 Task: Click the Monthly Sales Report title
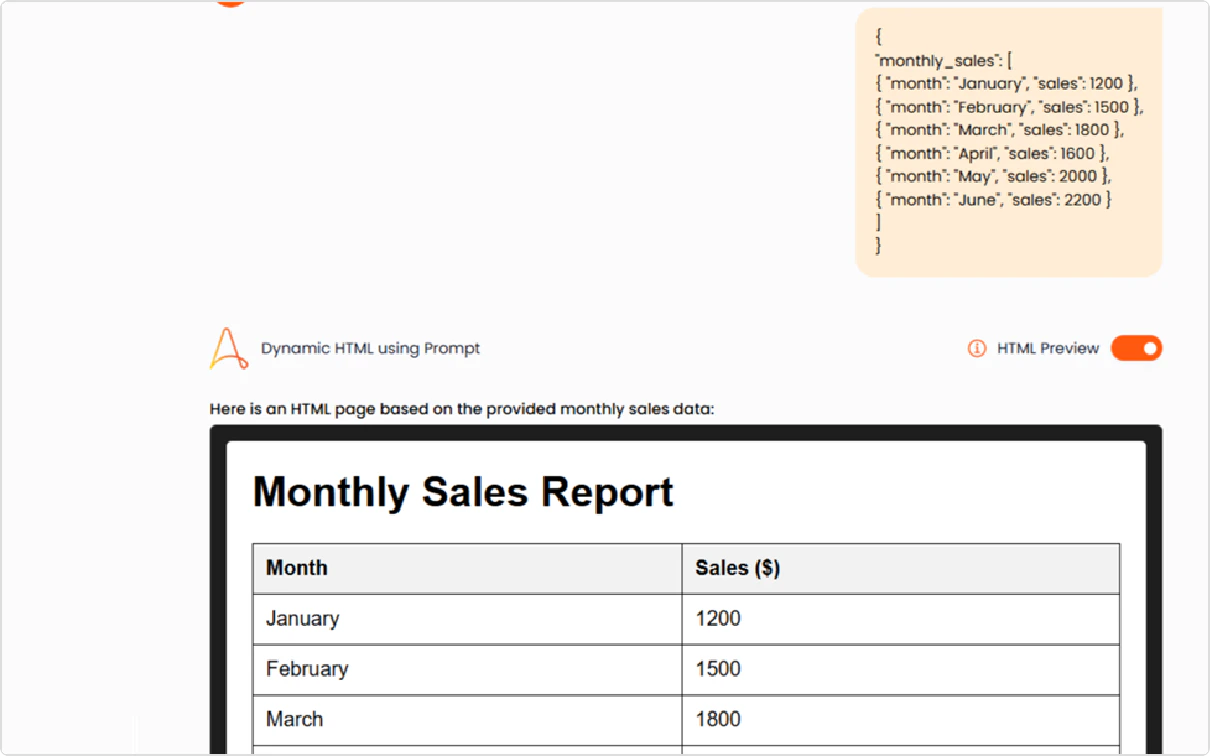[x=463, y=491]
